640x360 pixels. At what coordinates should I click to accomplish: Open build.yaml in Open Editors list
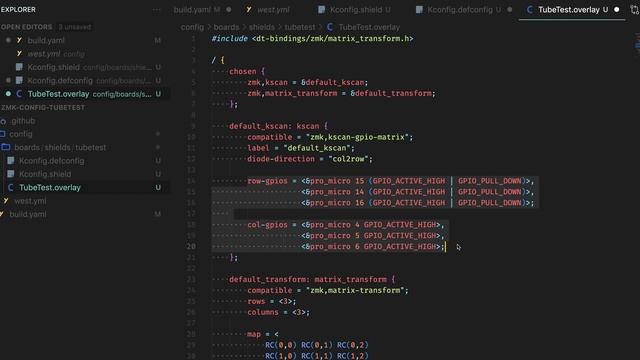[x=85, y=40]
